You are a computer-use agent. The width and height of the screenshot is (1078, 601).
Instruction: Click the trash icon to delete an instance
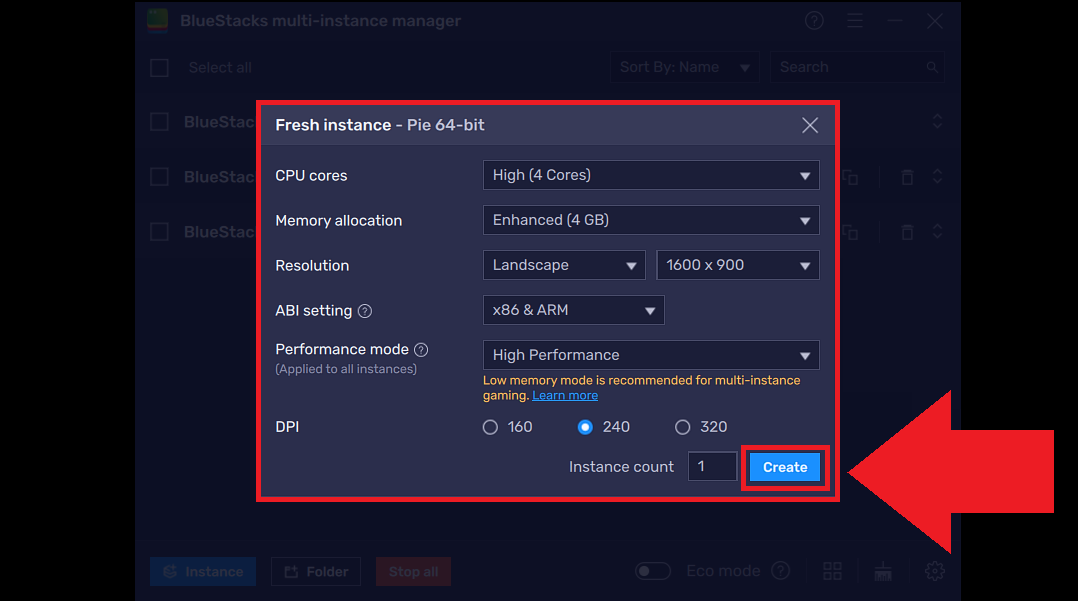tap(906, 176)
